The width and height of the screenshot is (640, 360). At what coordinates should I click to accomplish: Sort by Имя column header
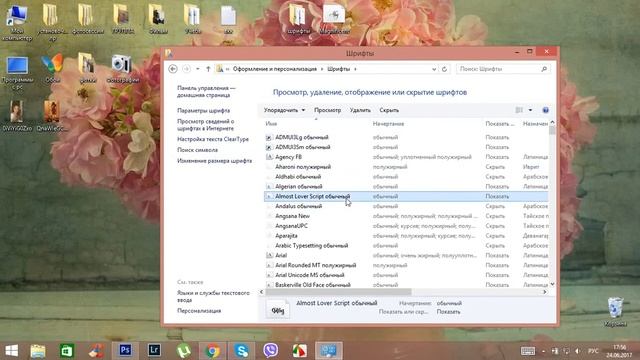click(x=271, y=124)
